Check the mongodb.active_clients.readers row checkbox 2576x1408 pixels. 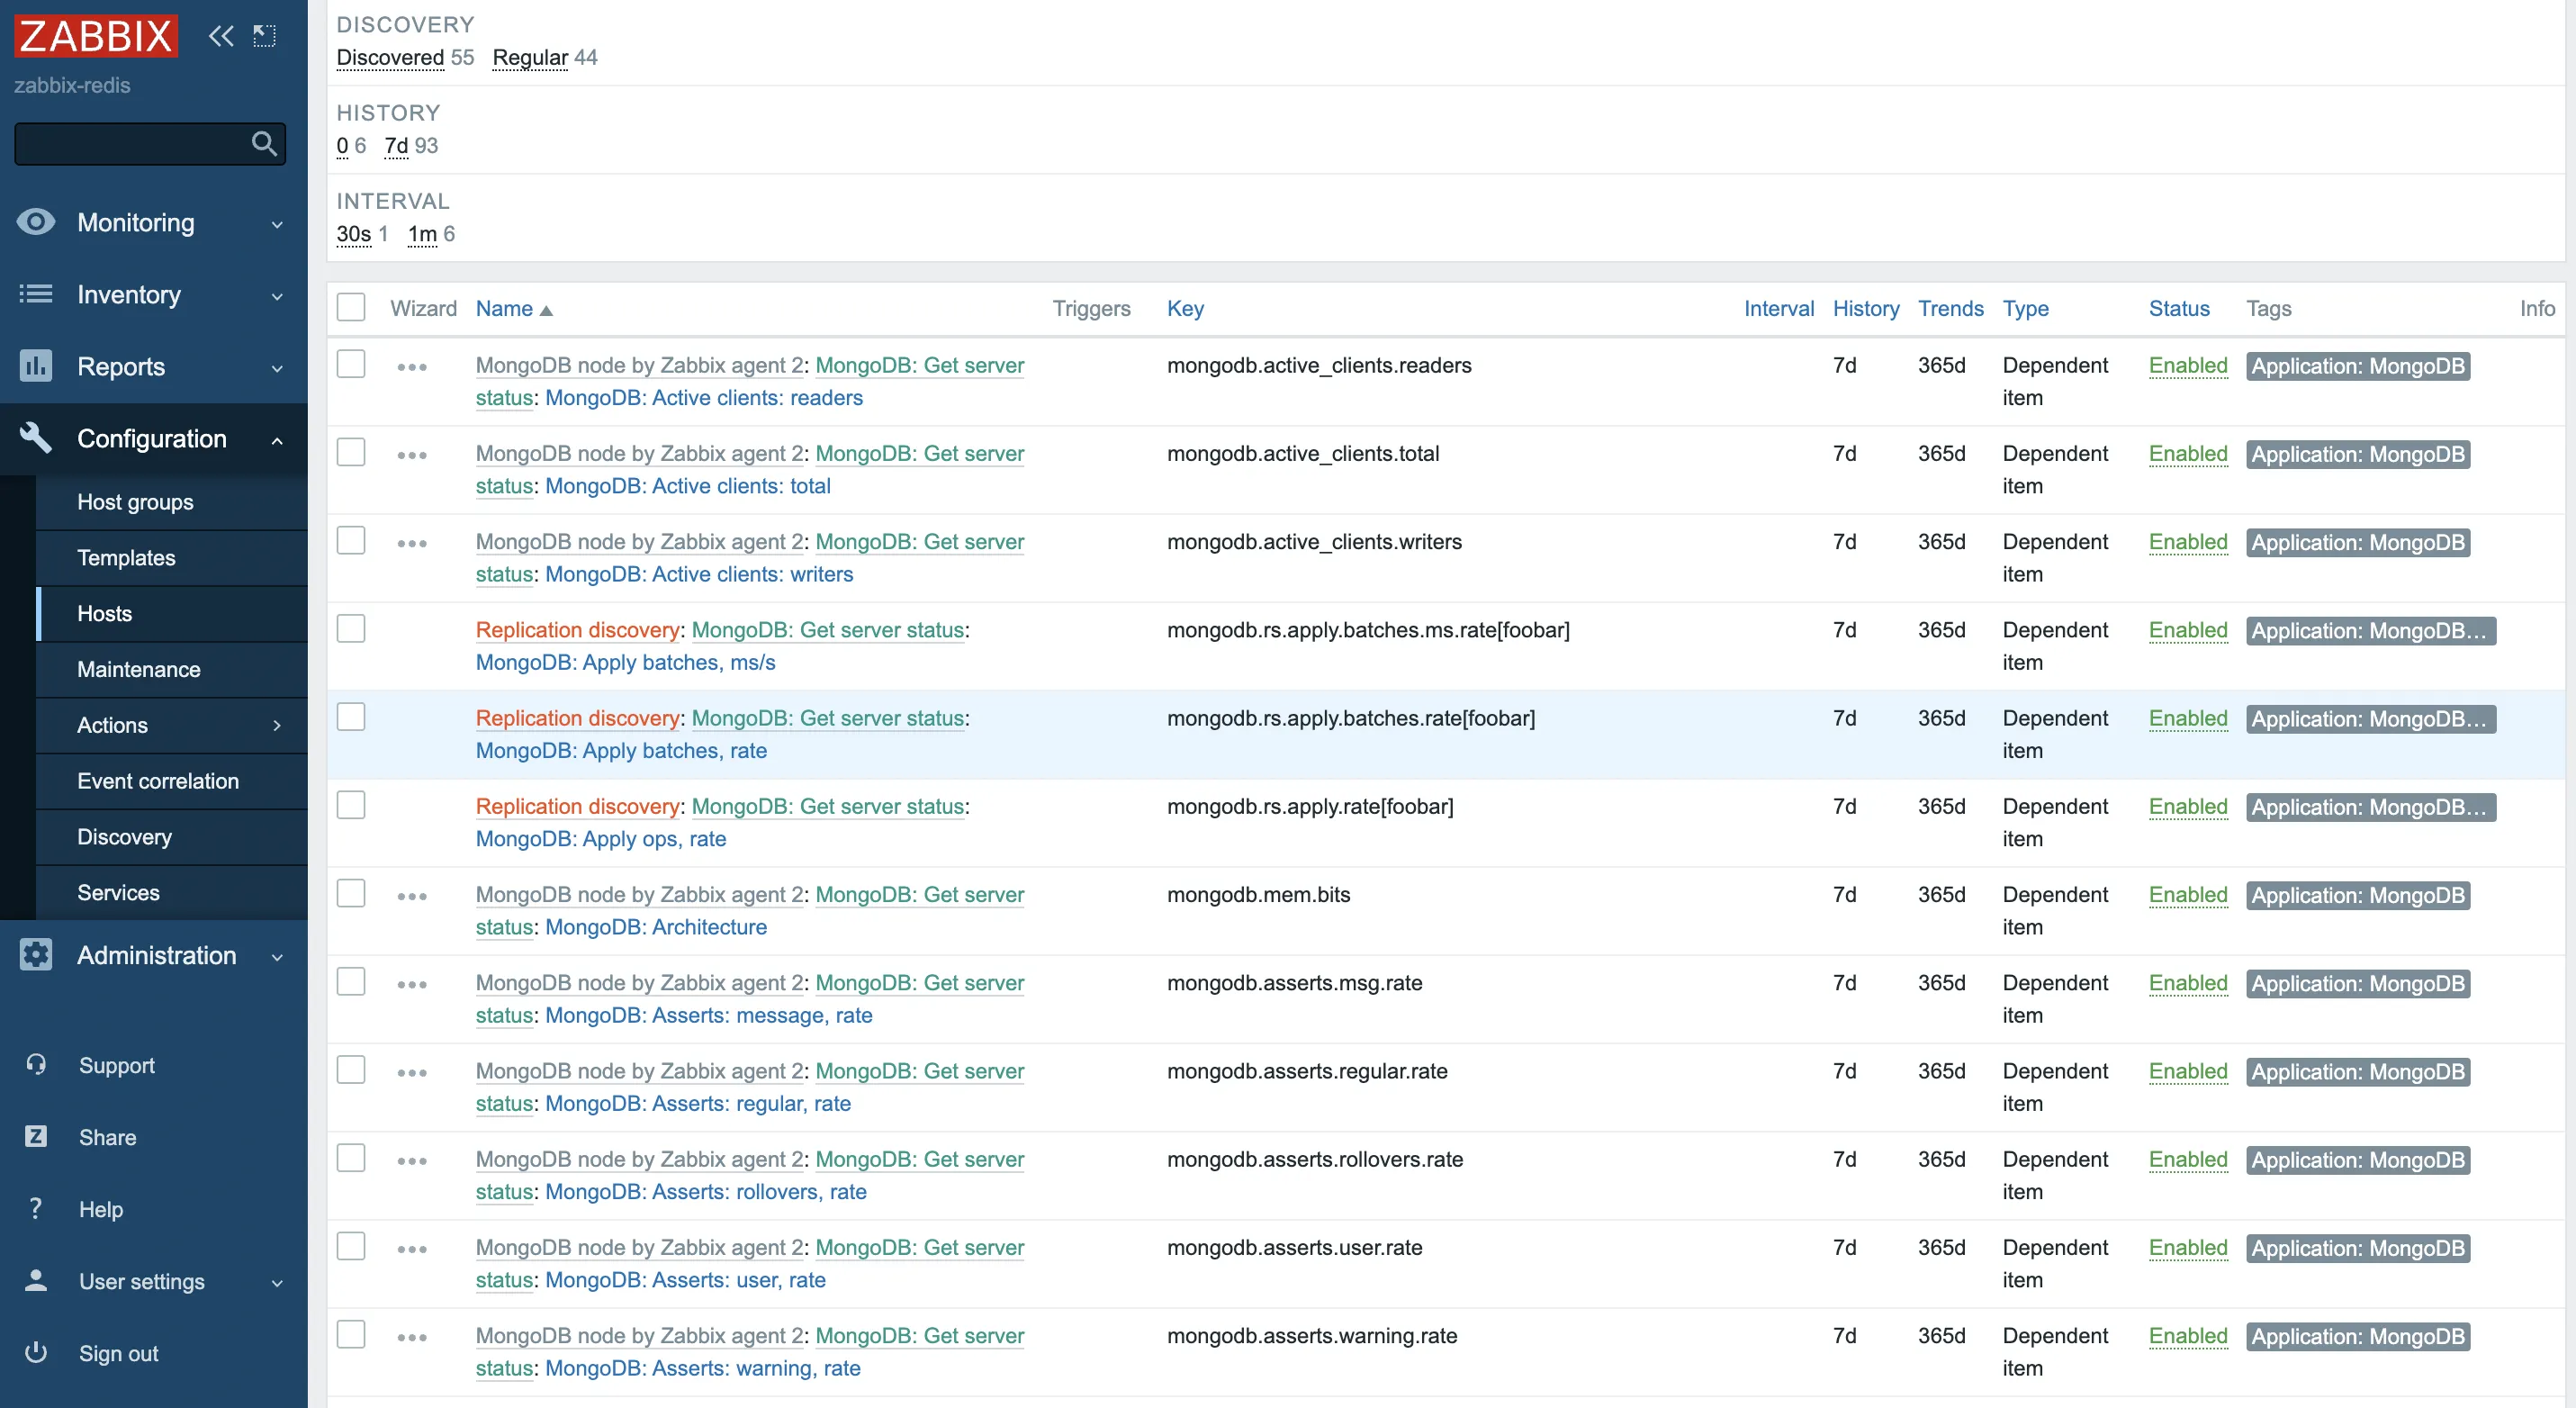click(x=351, y=363)
